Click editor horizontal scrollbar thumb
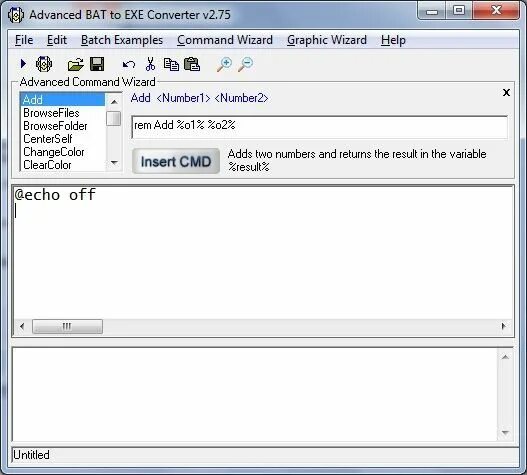This screenshot has height=475, width=527. (x=67, y=326)
